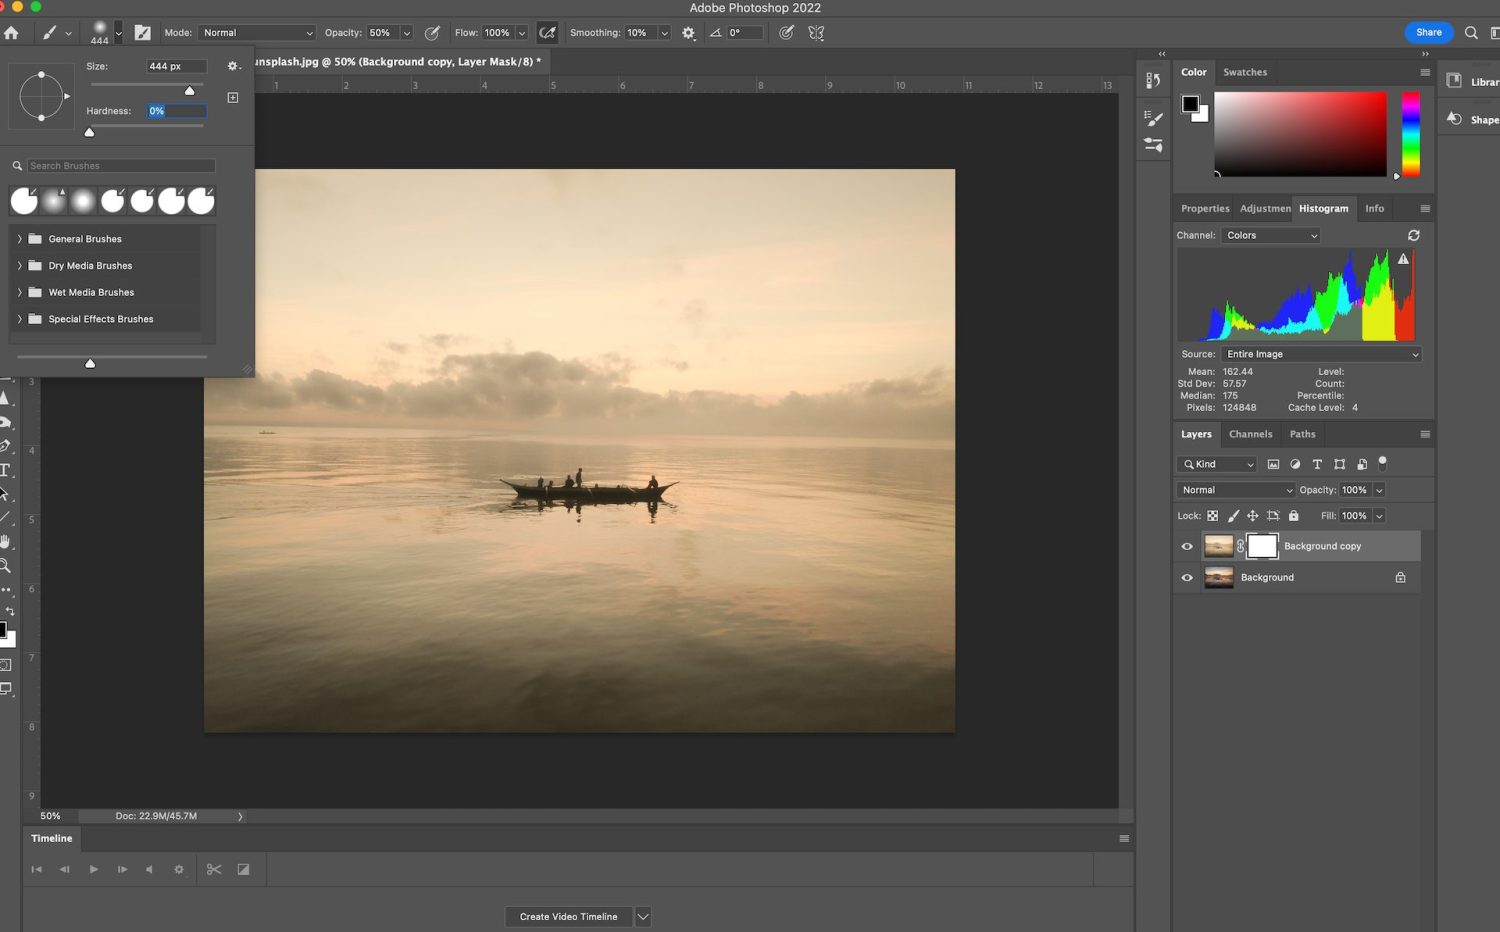This screenshot has height=932, width=1500.
Task: Open brush picker settings gear menu
Action: click(233, 66)
